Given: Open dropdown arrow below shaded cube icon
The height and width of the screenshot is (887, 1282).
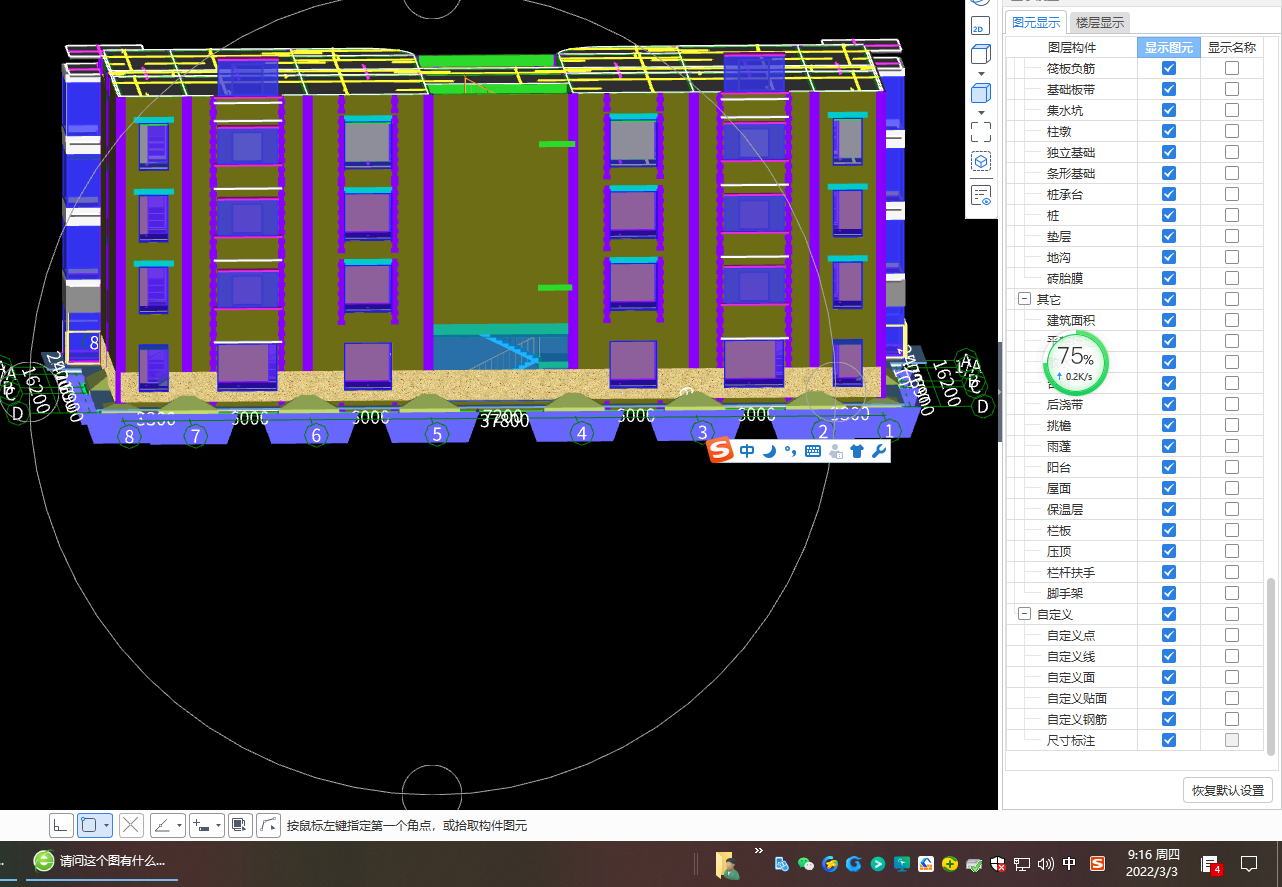Looking at the screenshot, I should pyautogui.click(x=981, y=112).
